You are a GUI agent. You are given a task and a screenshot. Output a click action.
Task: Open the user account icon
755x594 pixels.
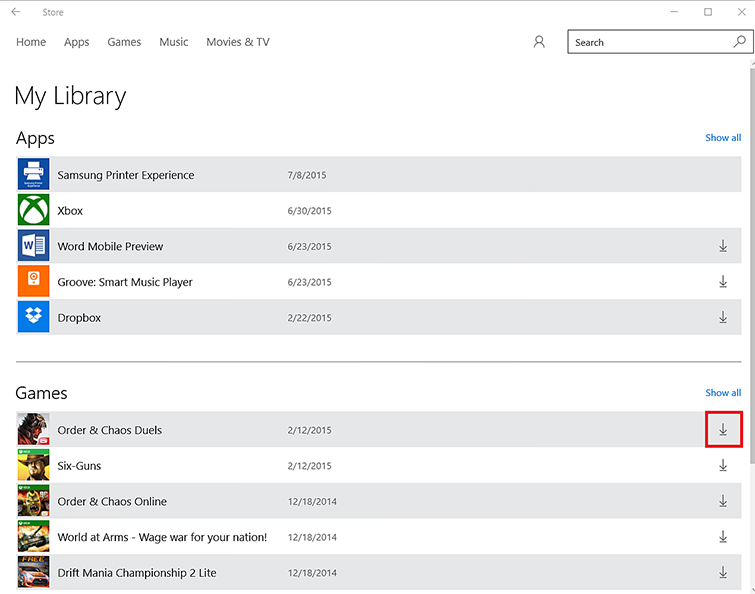coord(539,42)
